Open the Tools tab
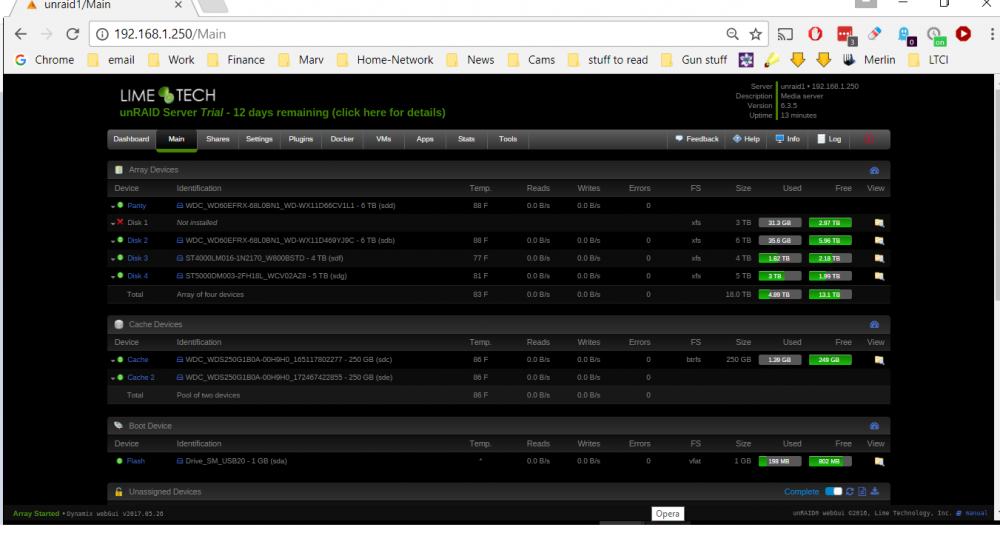Image resolution: width=1000 pixels, height=533 pixels. 508,139
